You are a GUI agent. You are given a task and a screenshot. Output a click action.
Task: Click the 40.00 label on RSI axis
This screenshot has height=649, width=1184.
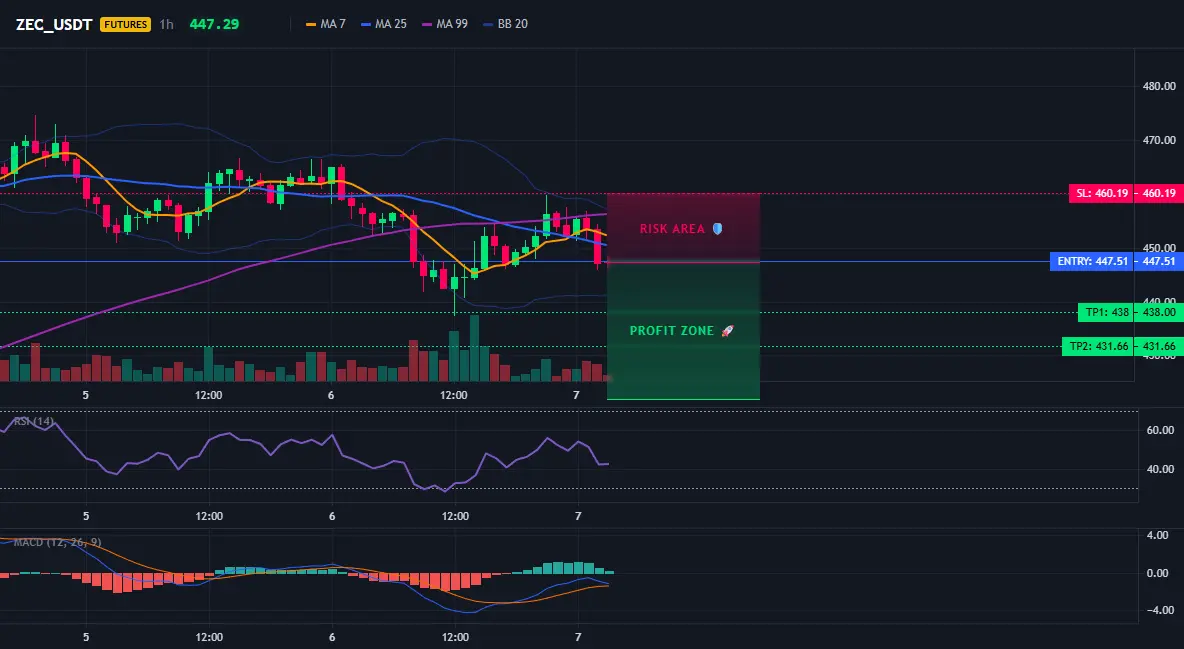pyautogui.click(x=1160, y=469)
